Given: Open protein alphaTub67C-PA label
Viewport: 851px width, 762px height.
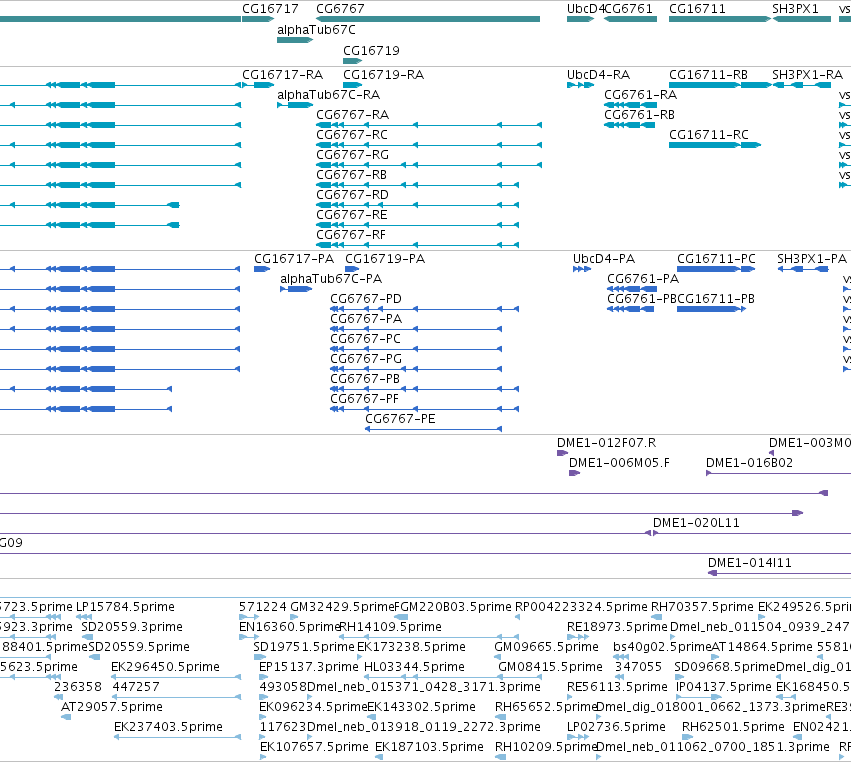Looking at the screenshot, I should point(331,279).
